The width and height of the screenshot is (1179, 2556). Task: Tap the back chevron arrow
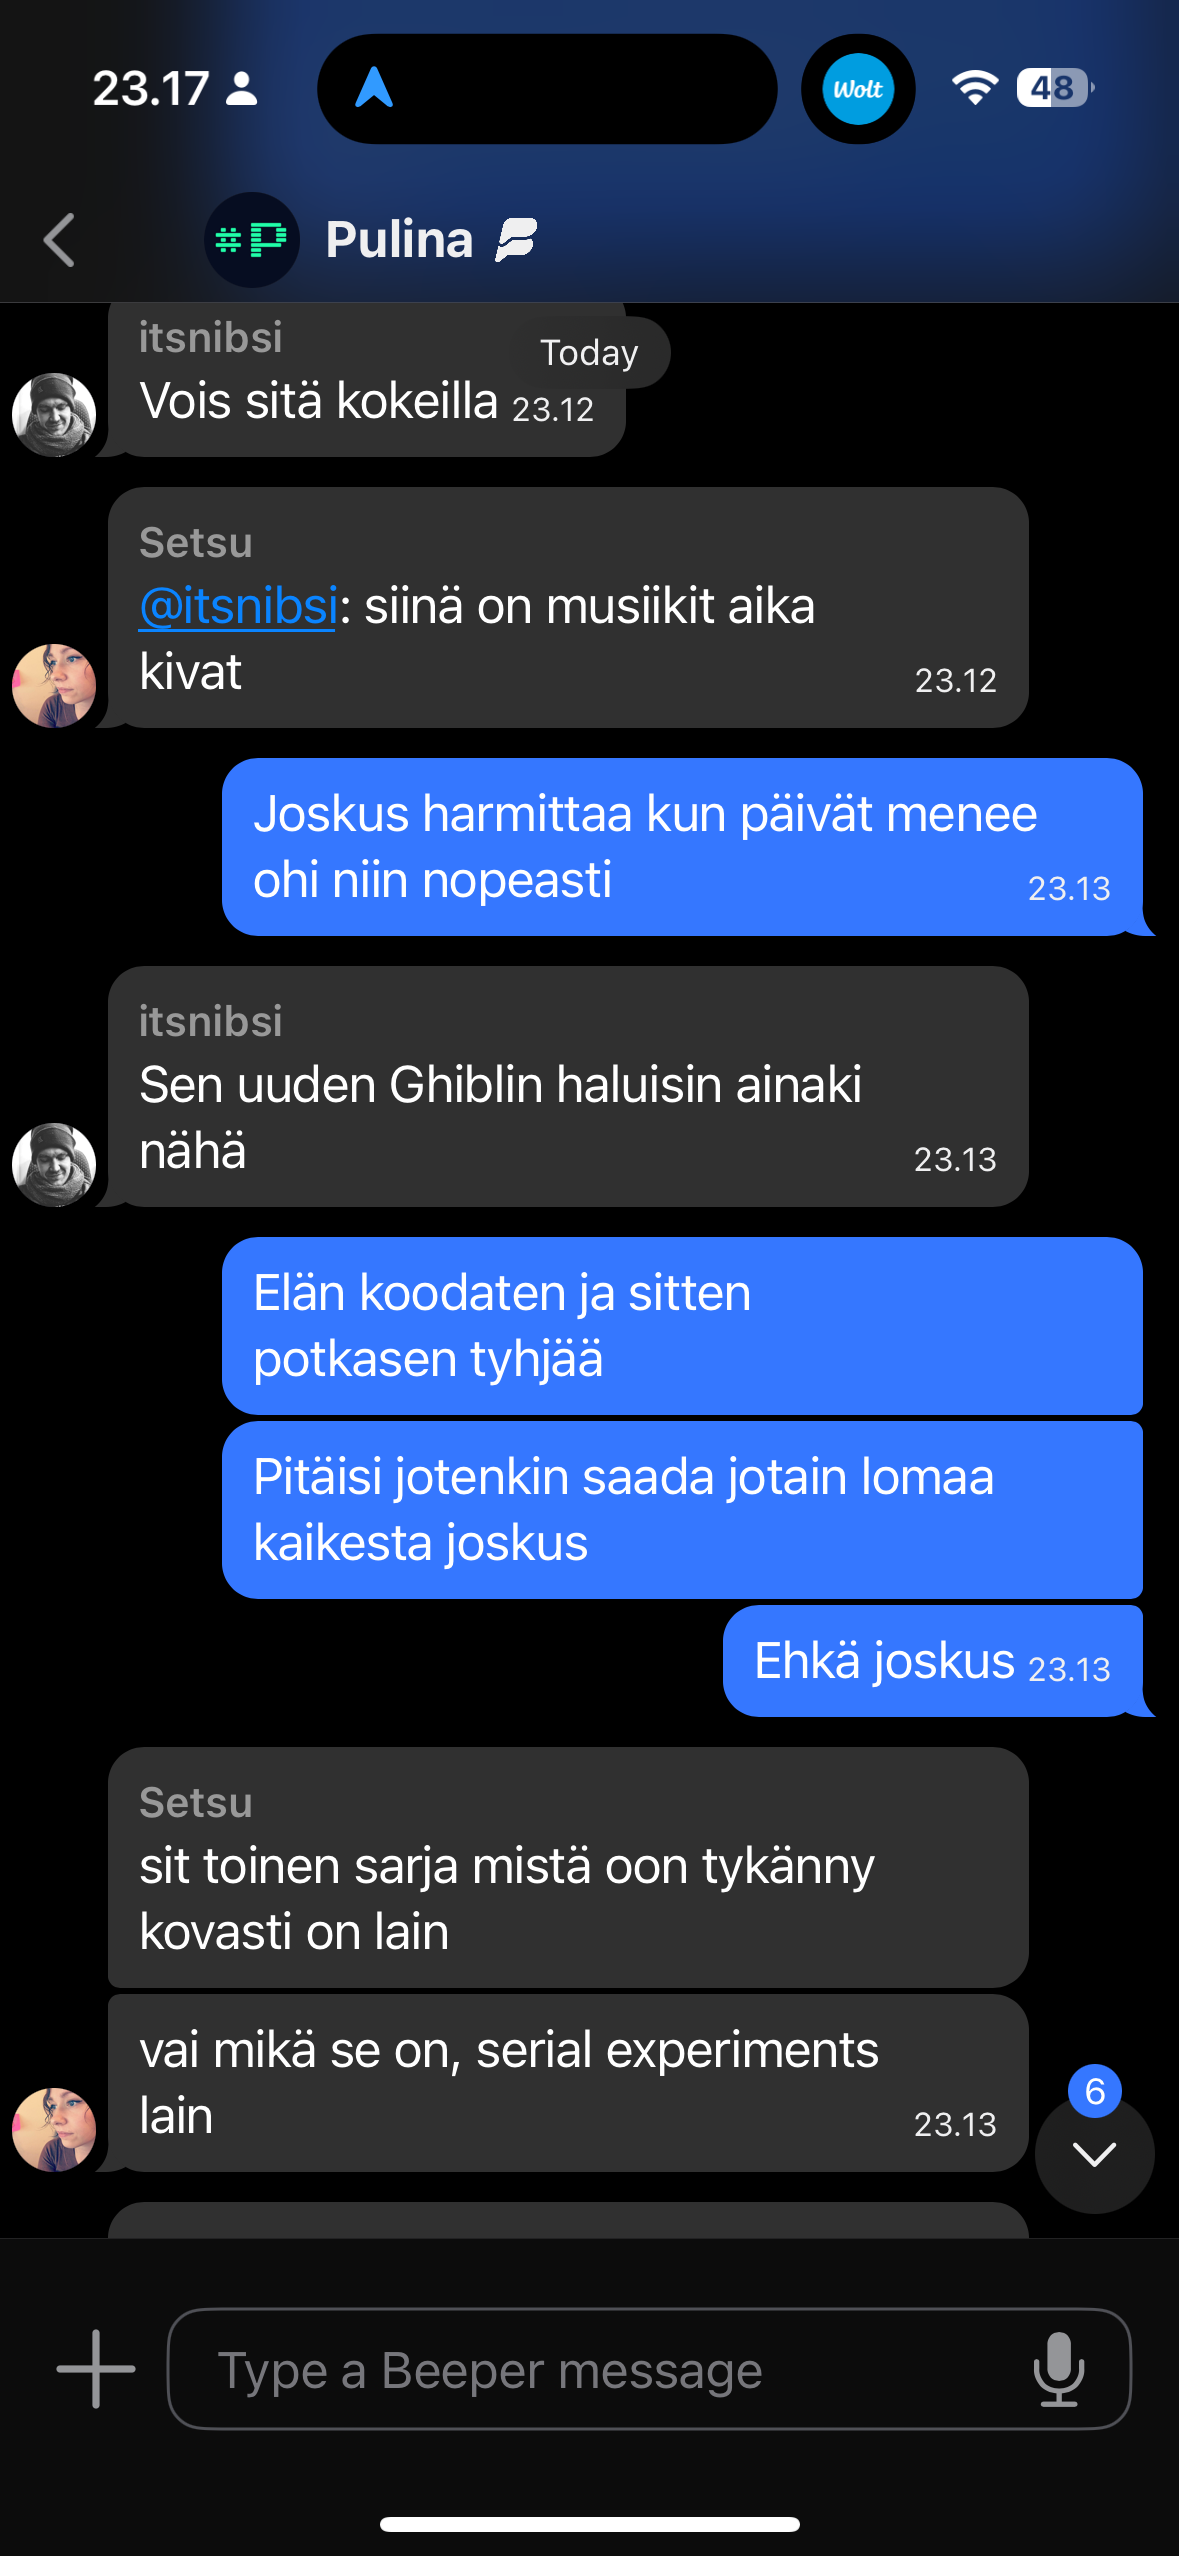coord(59,240)
